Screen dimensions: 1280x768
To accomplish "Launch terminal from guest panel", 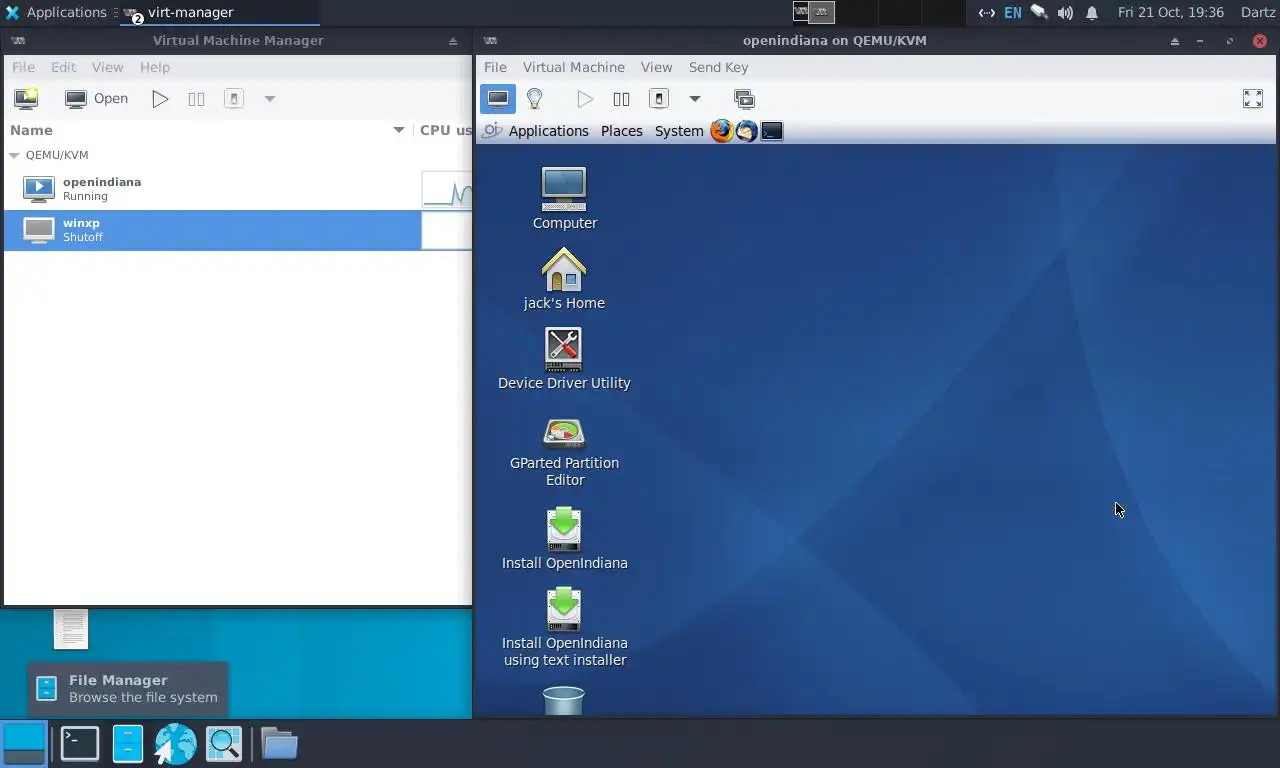I will pos(772,131).
